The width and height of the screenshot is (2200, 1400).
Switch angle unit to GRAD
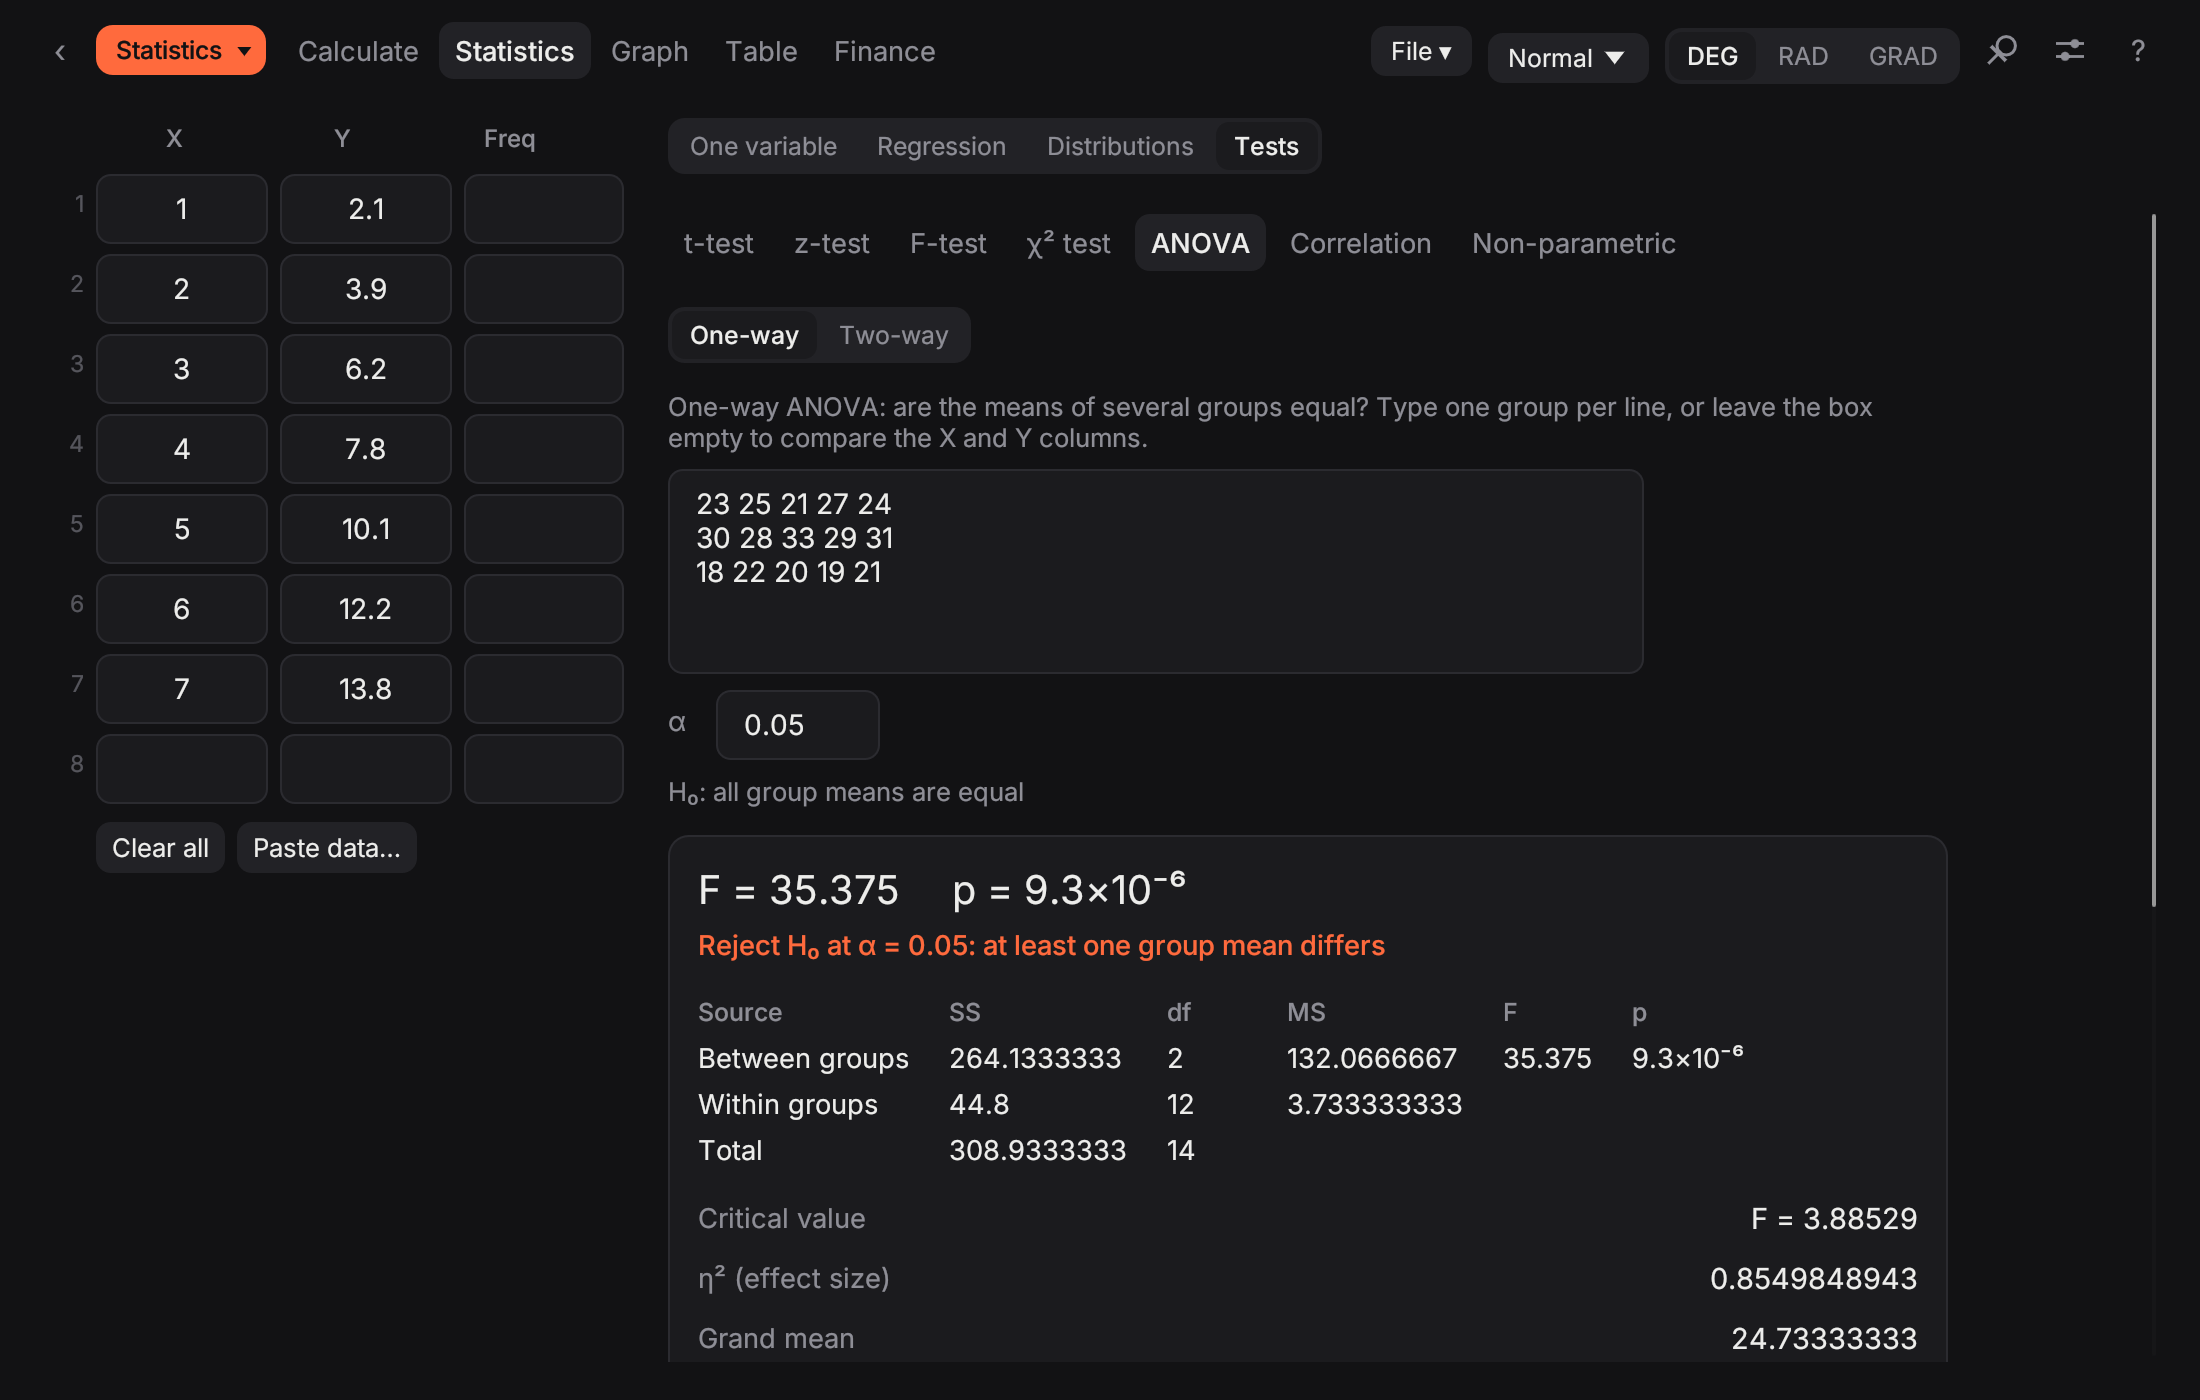1903,56
